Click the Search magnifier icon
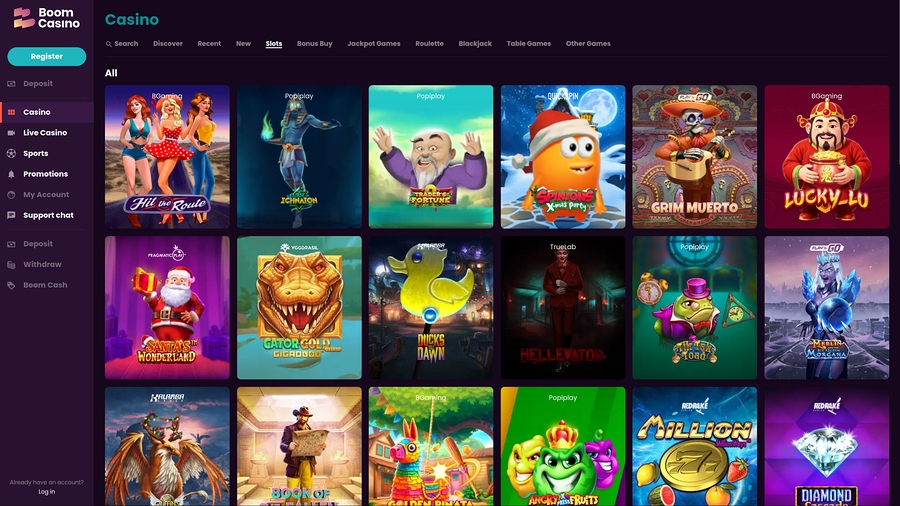This screenshot has height=506, width=900. 108,44
